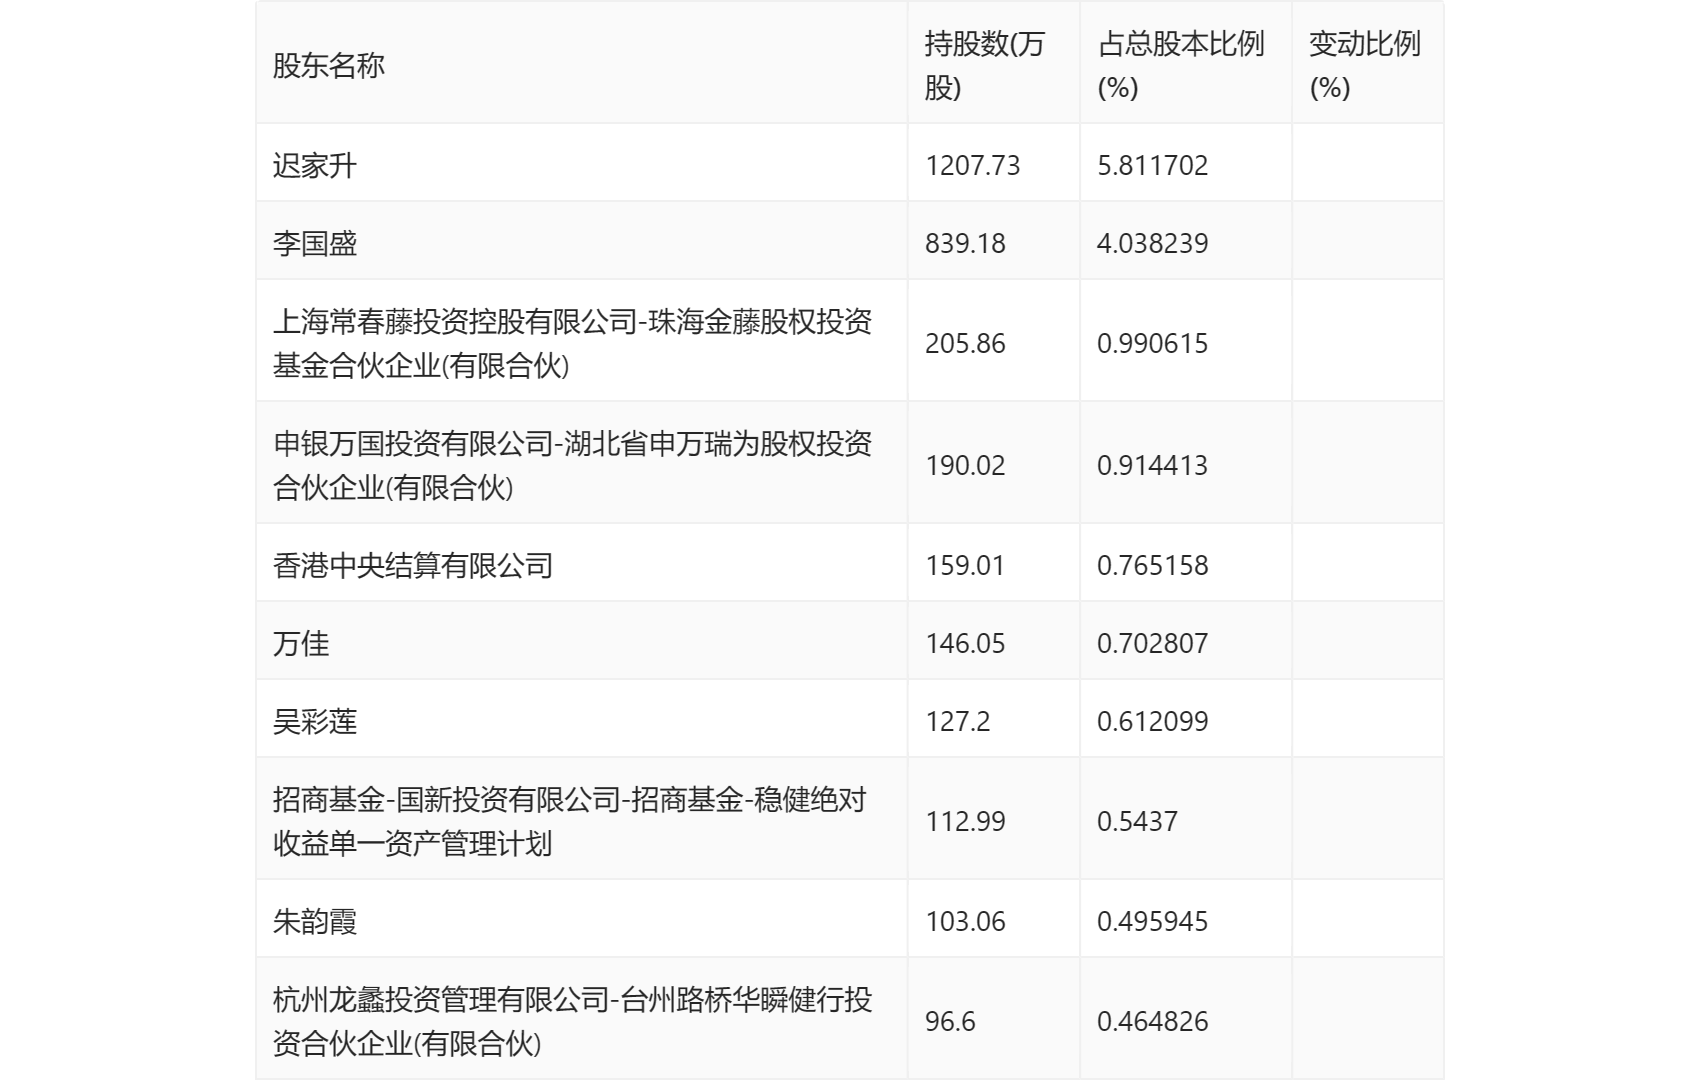Select shareholder 香港中央结算有限公司

point(413,565)
